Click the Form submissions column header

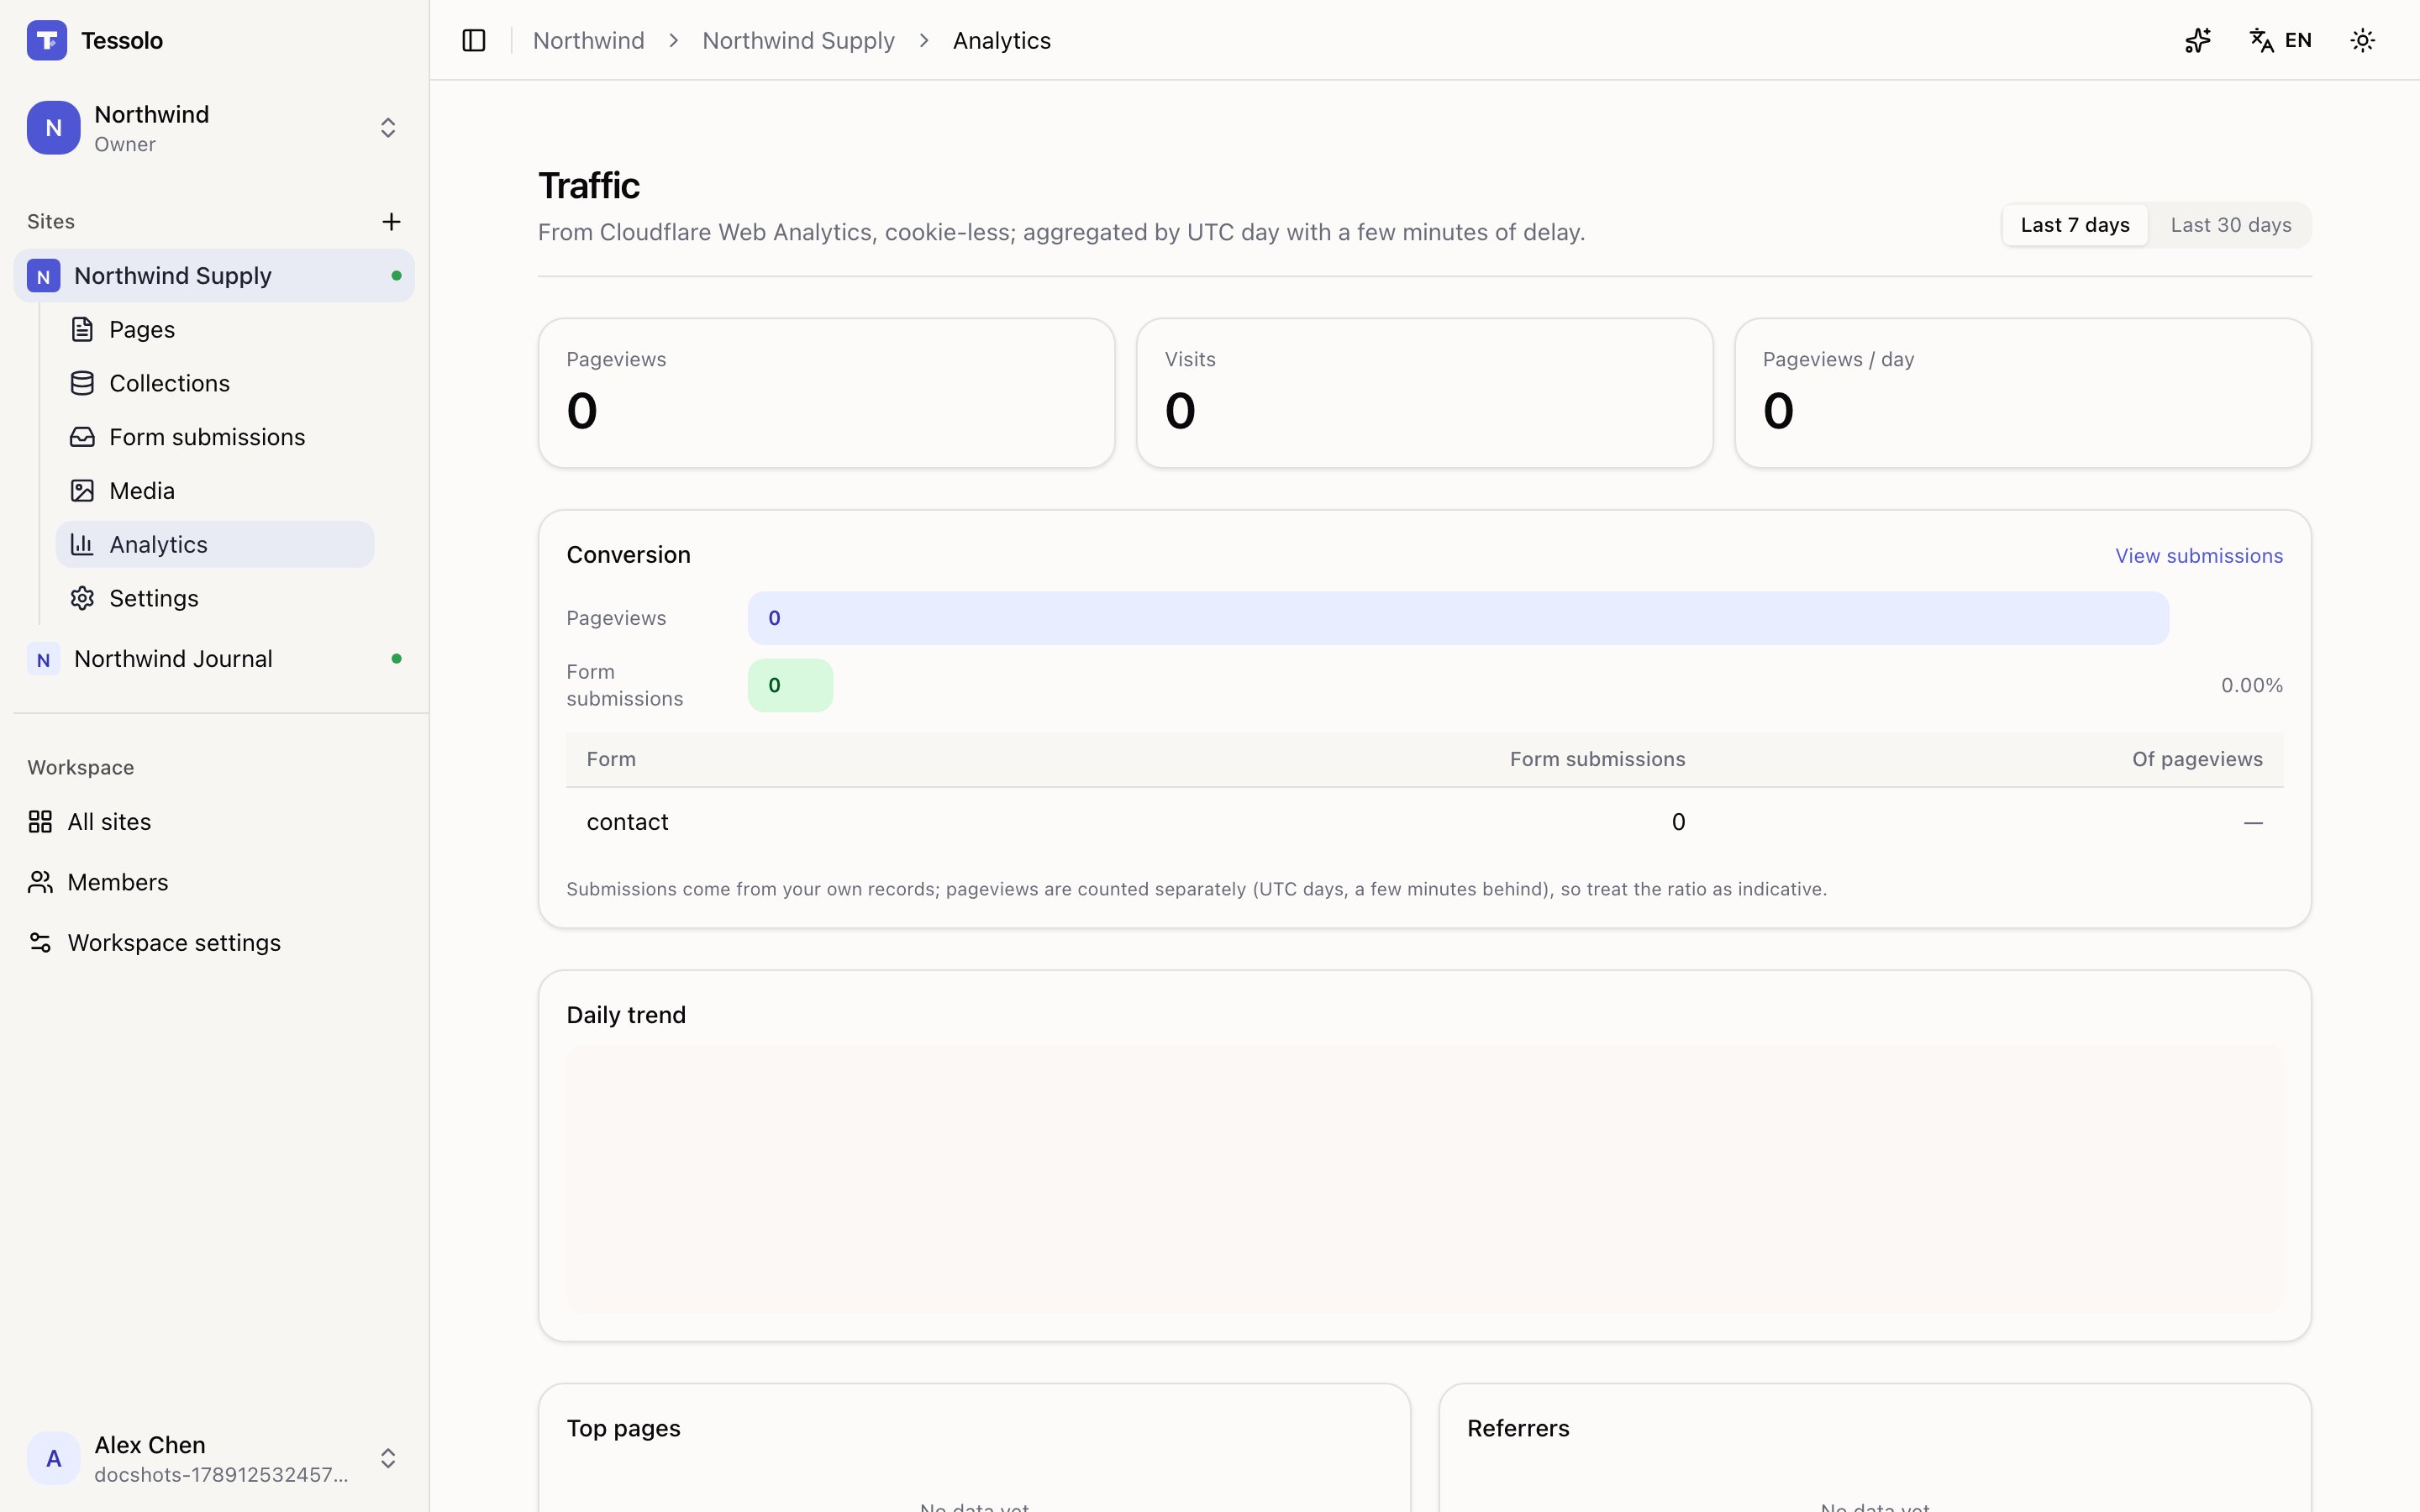coord(1597,759)
